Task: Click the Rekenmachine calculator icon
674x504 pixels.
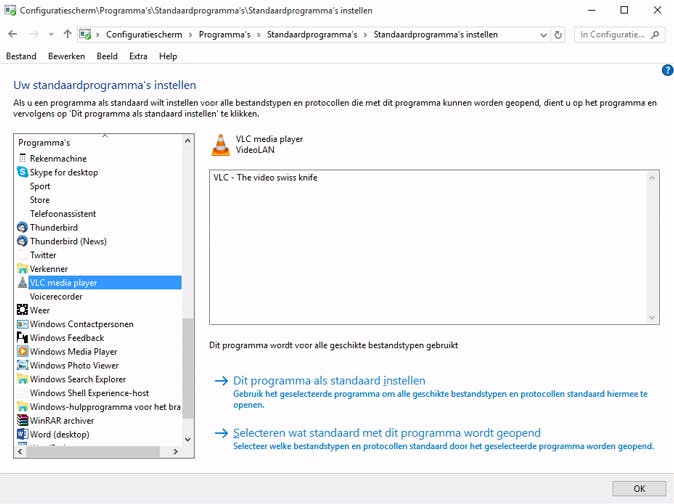Action: [22, 159]
